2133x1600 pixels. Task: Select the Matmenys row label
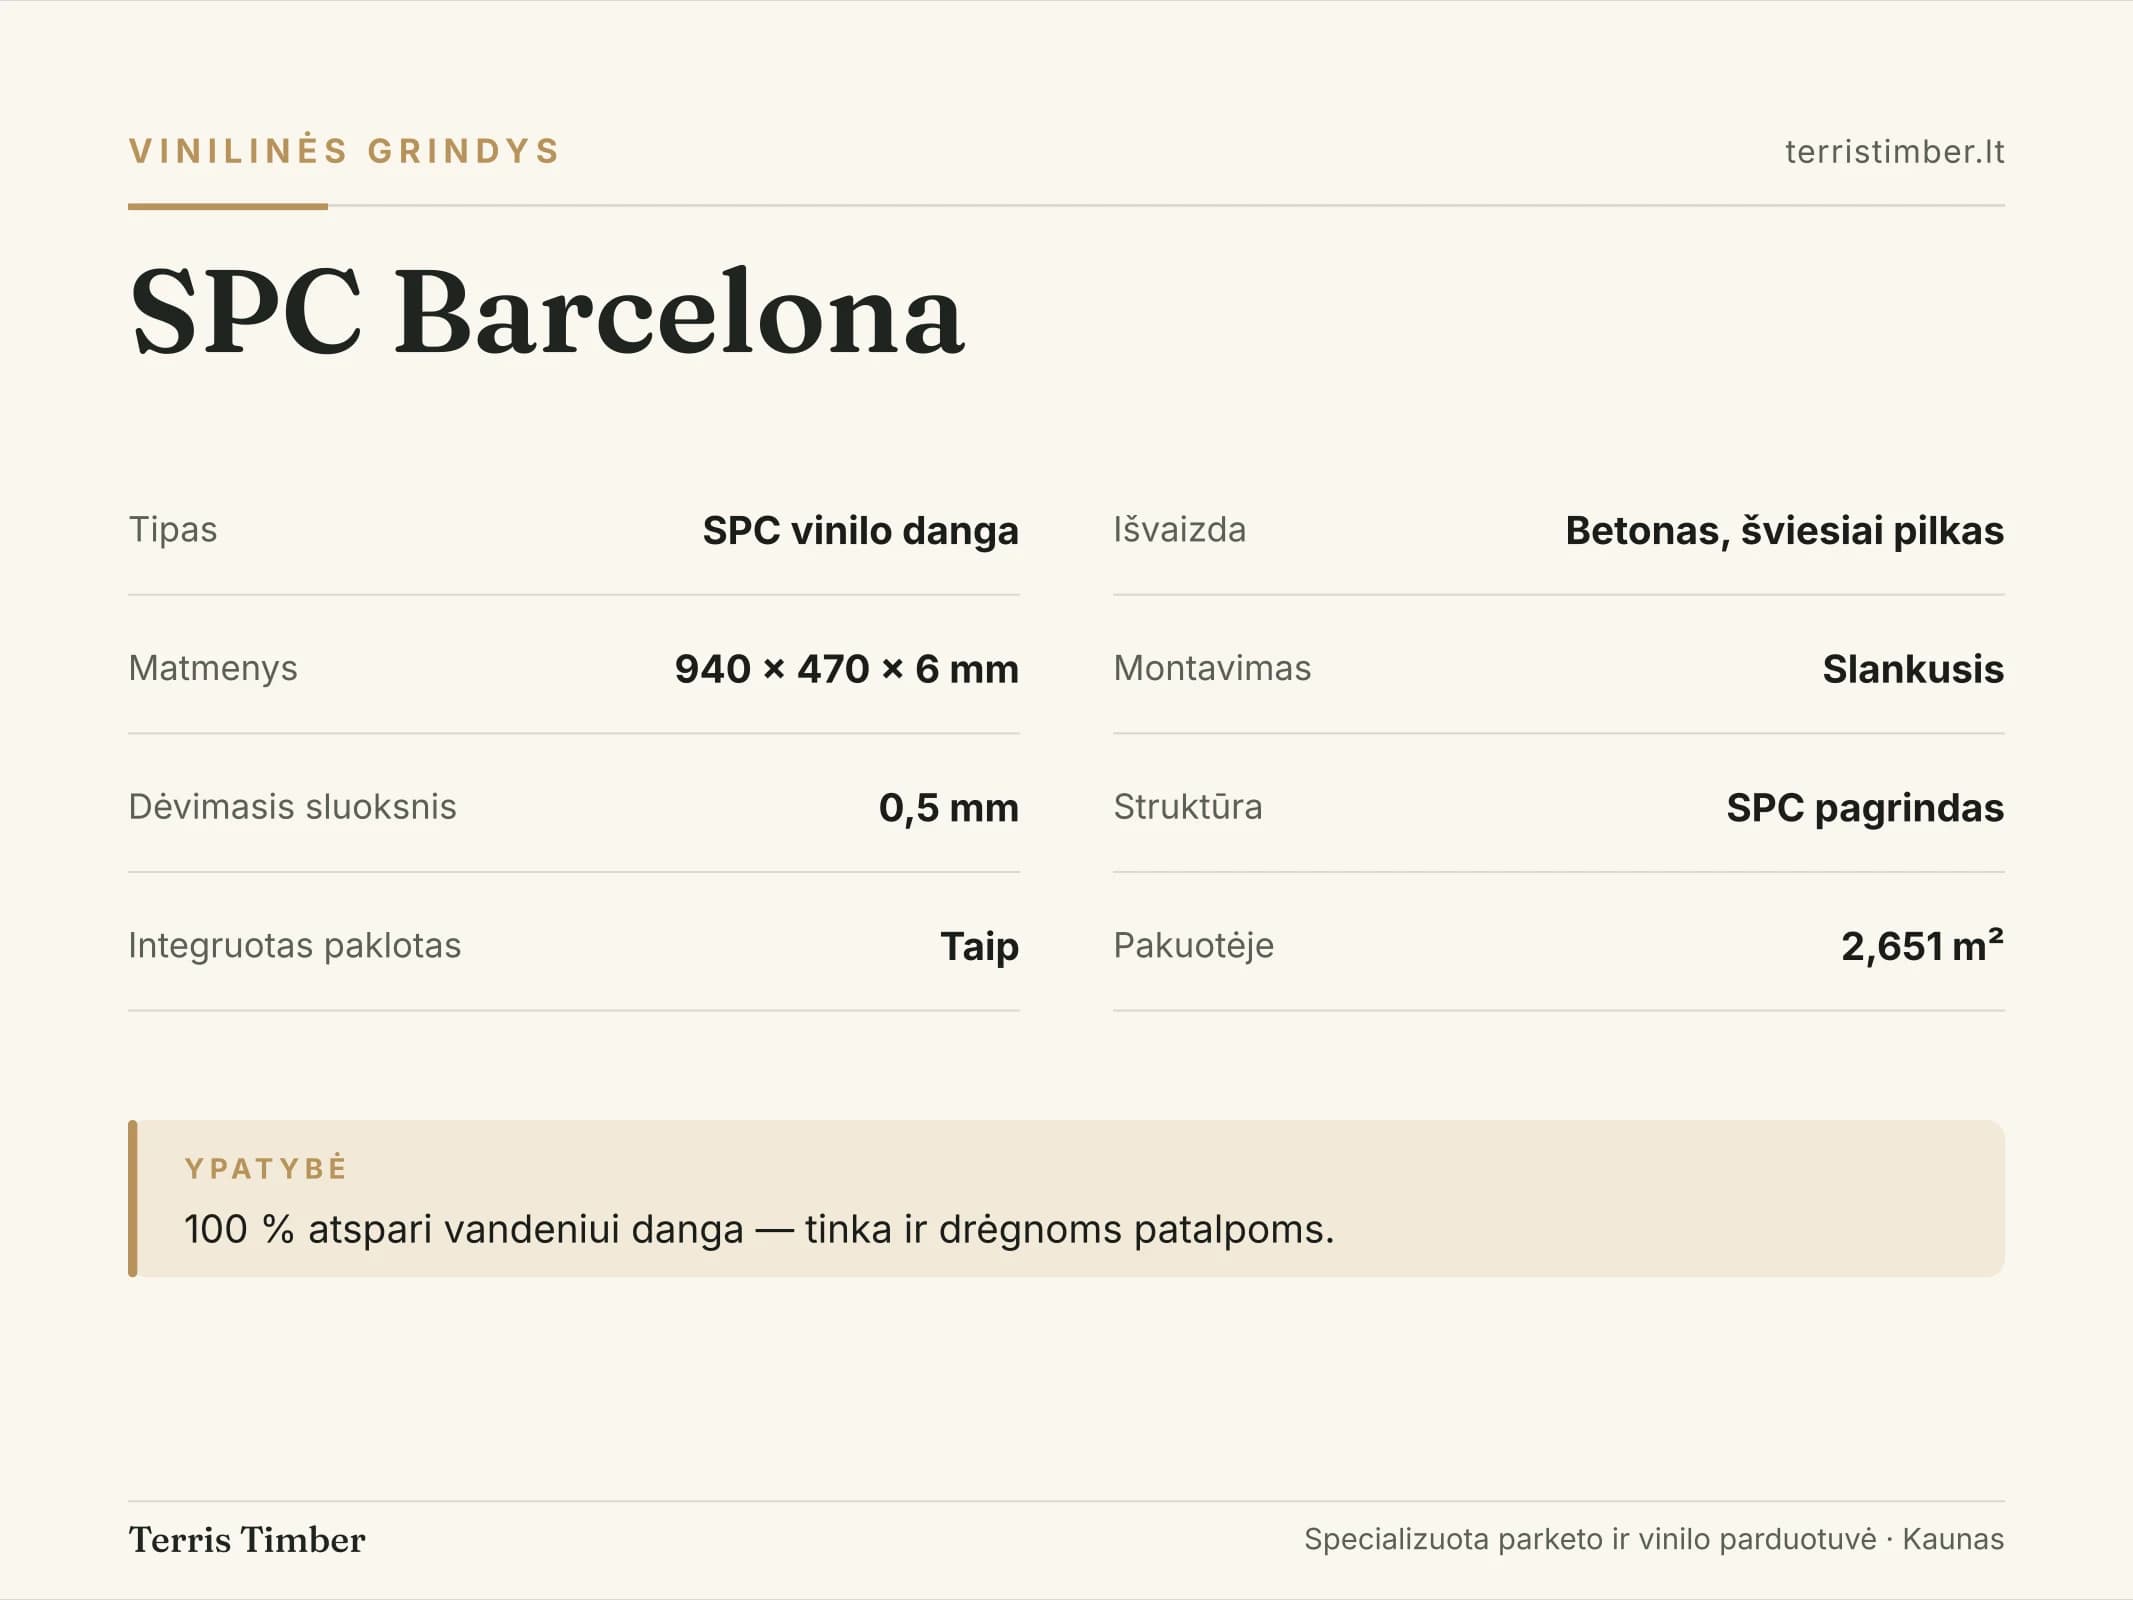[213, 668]
